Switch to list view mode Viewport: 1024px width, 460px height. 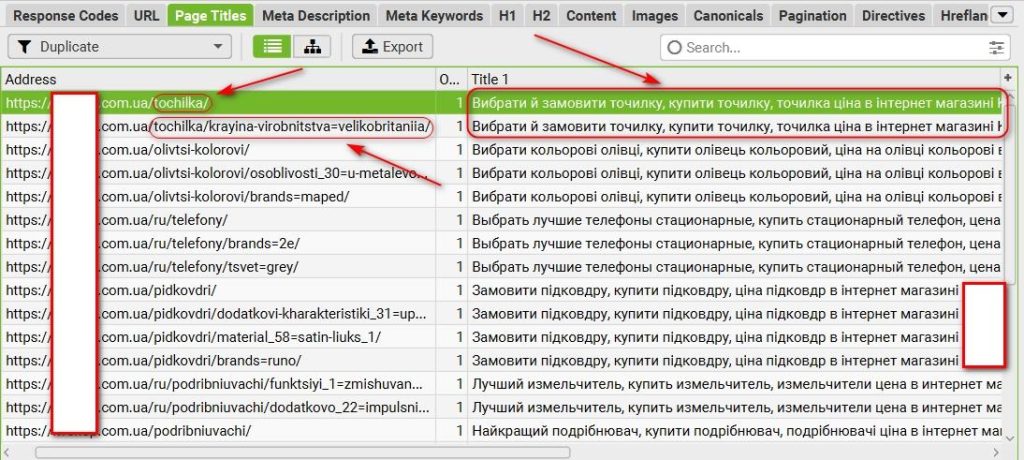click(272, 46)
